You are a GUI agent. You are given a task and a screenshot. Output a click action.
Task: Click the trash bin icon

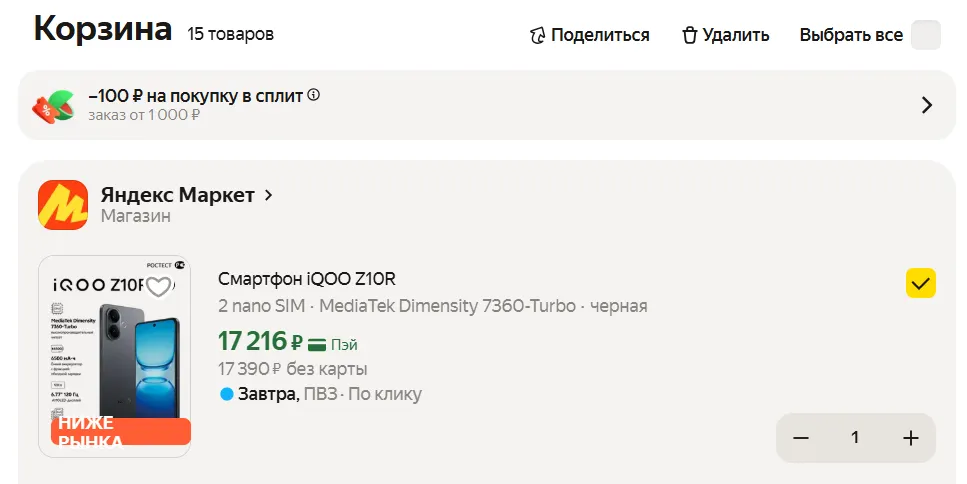point(689,36)
